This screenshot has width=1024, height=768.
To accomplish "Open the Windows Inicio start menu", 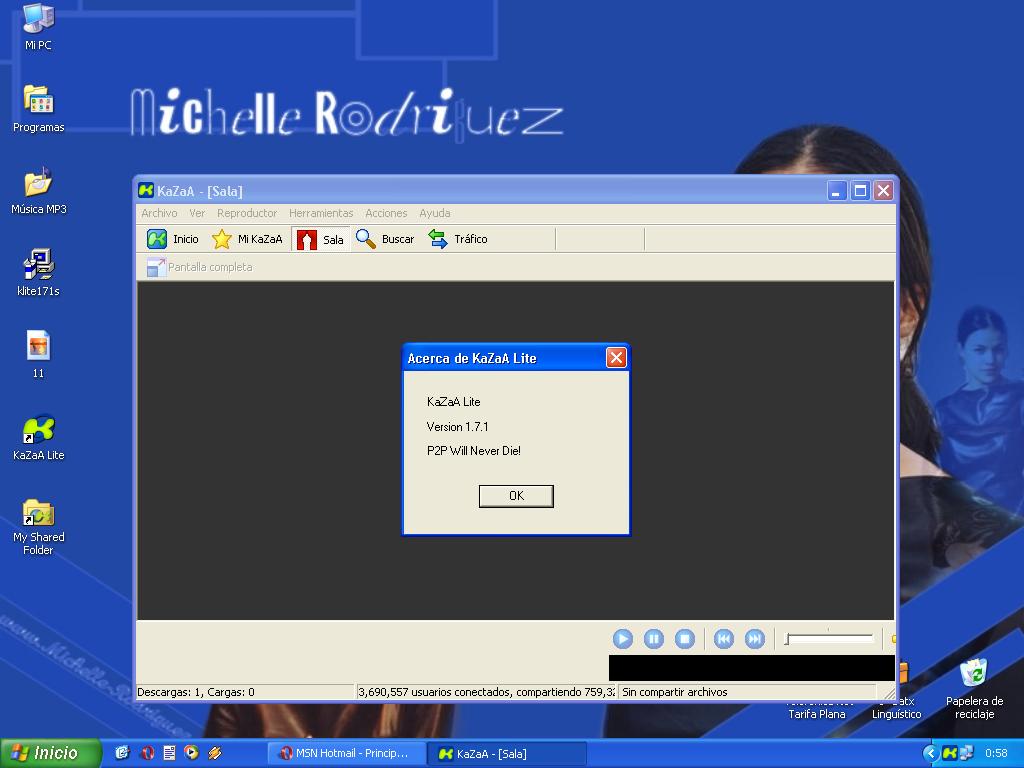I will tap(51, 753).
